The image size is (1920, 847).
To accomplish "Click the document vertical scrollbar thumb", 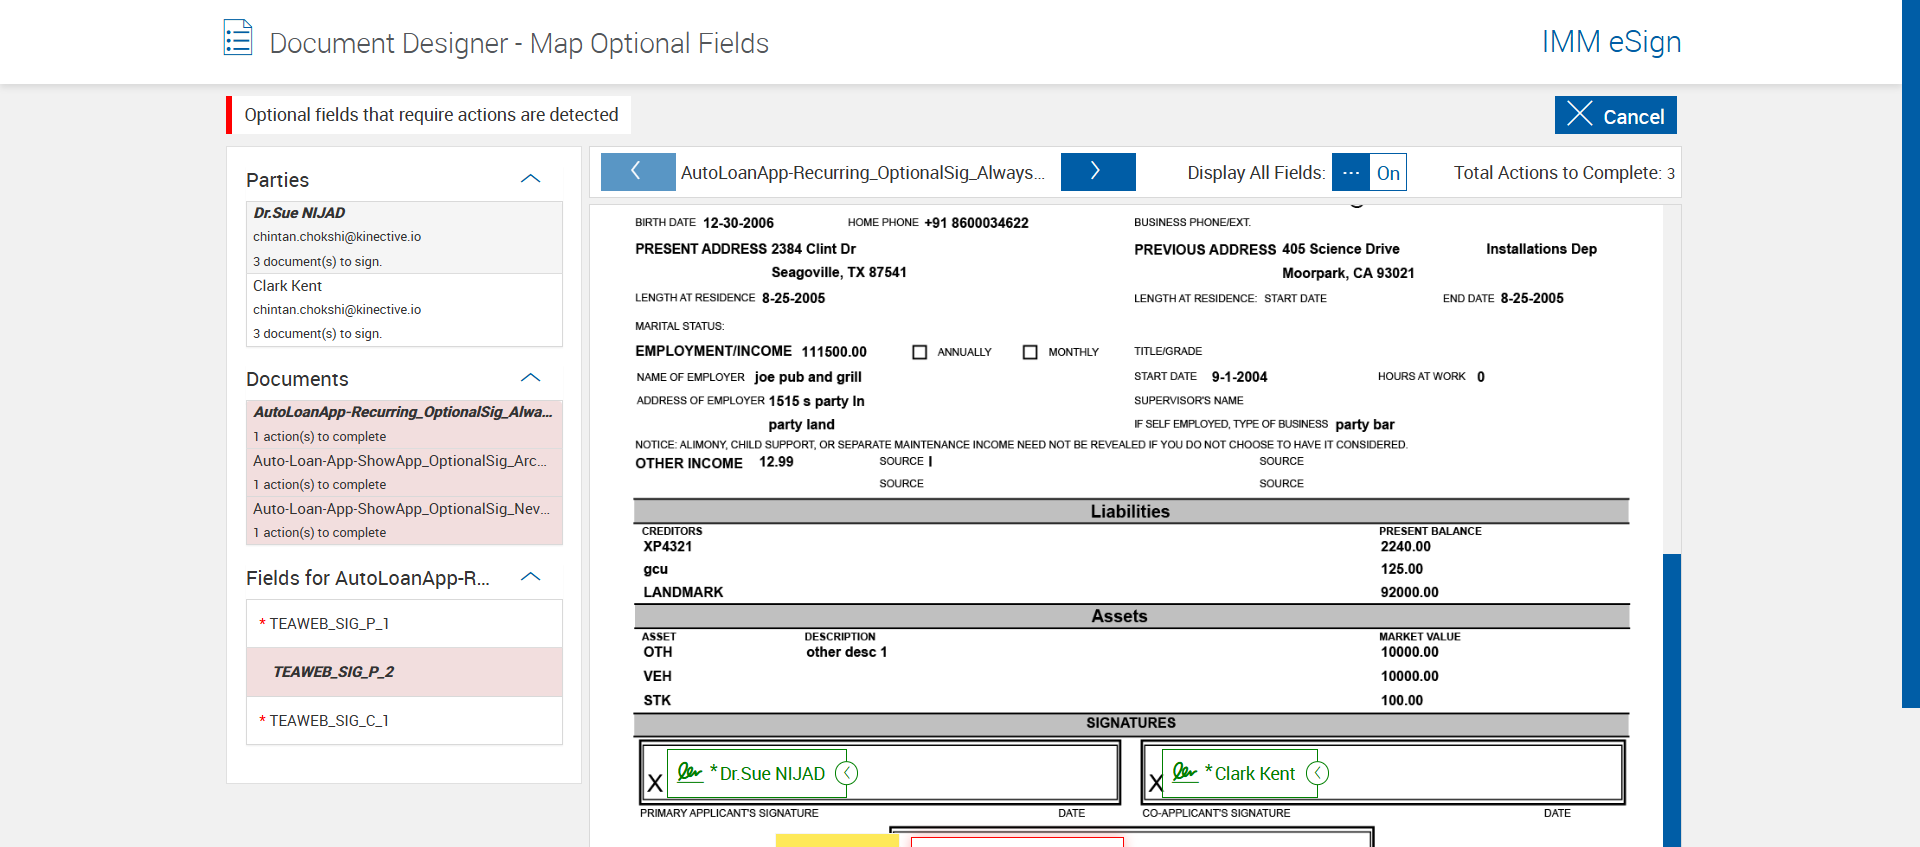I will [1671, 700].
